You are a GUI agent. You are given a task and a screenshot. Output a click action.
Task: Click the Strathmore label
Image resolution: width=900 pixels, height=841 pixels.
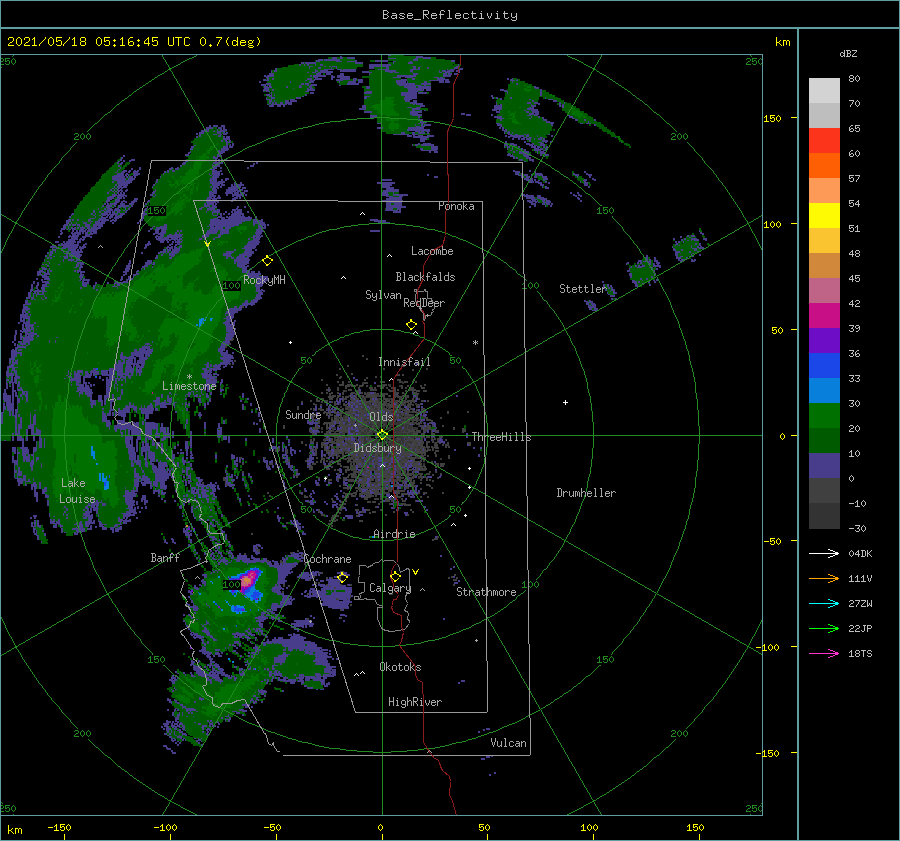tap(486, 592)
